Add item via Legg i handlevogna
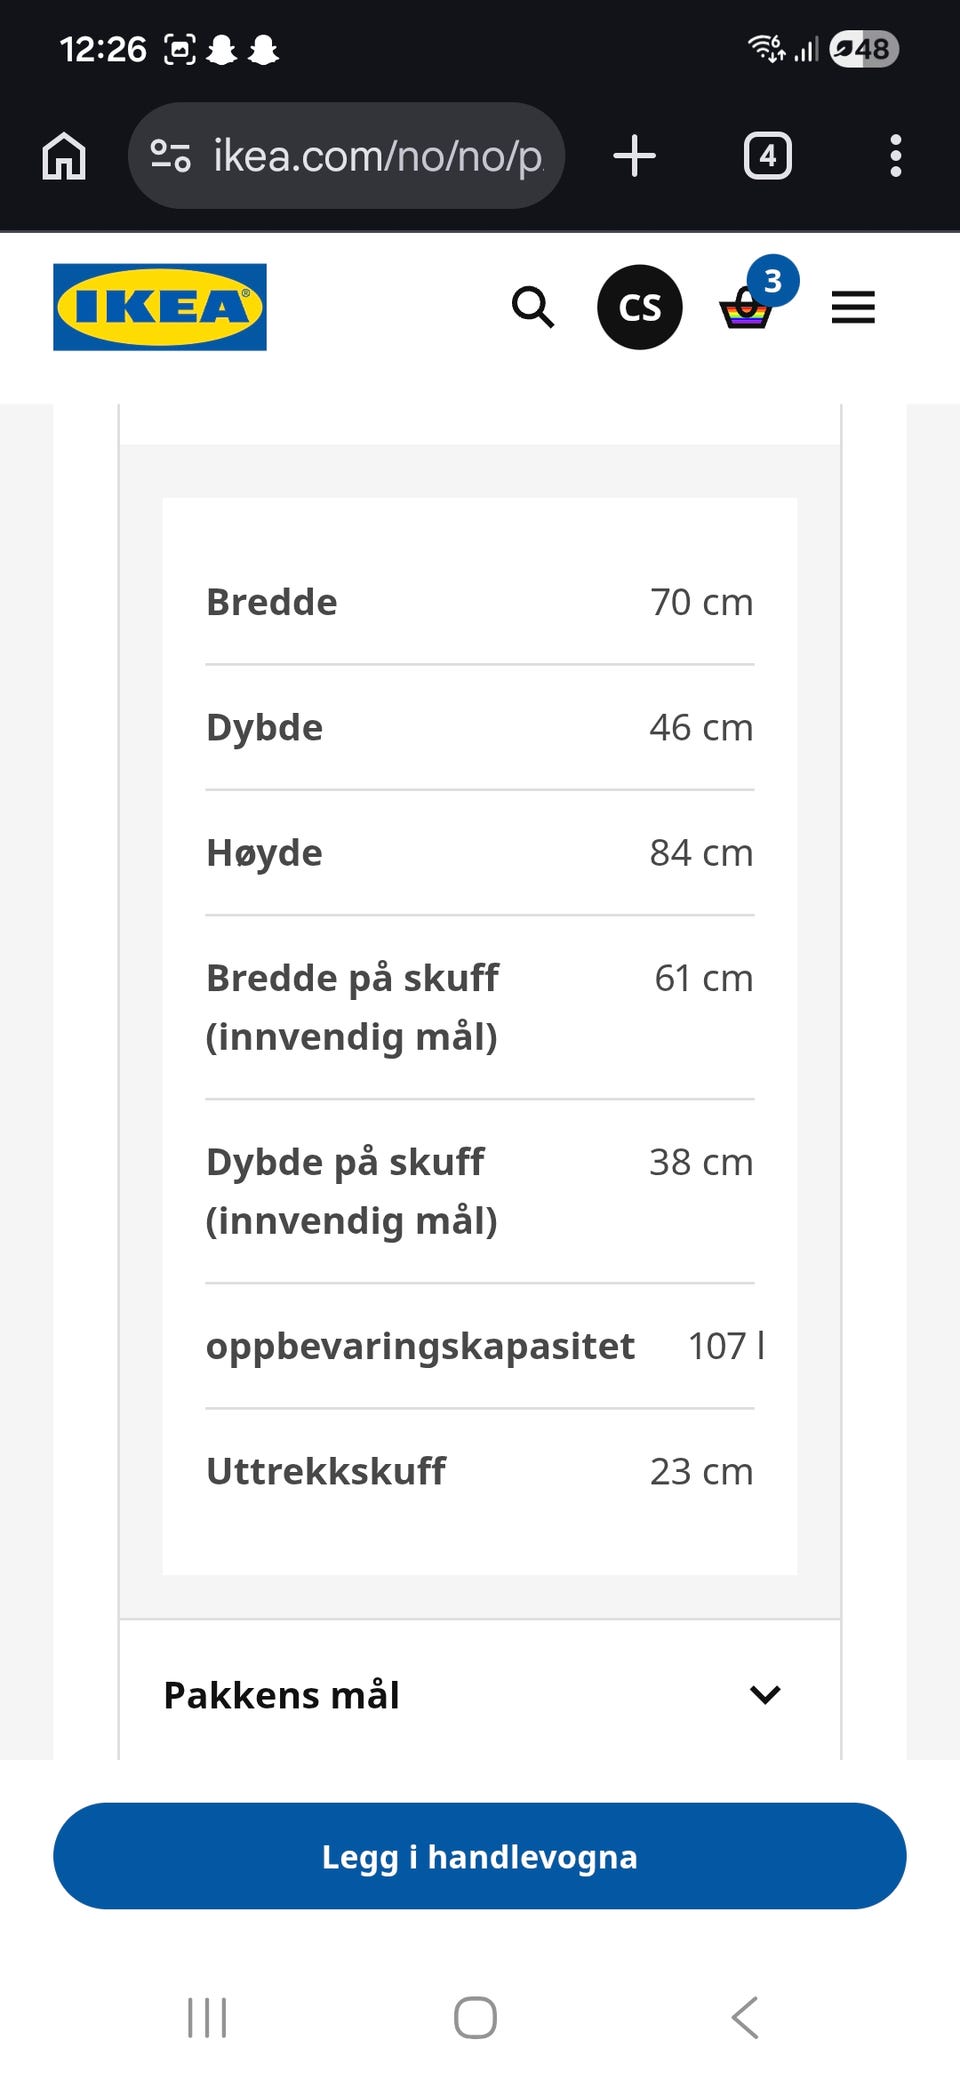Image resolution: width=960 pixels, height=2080 pixels. [x=480, y=1856]
